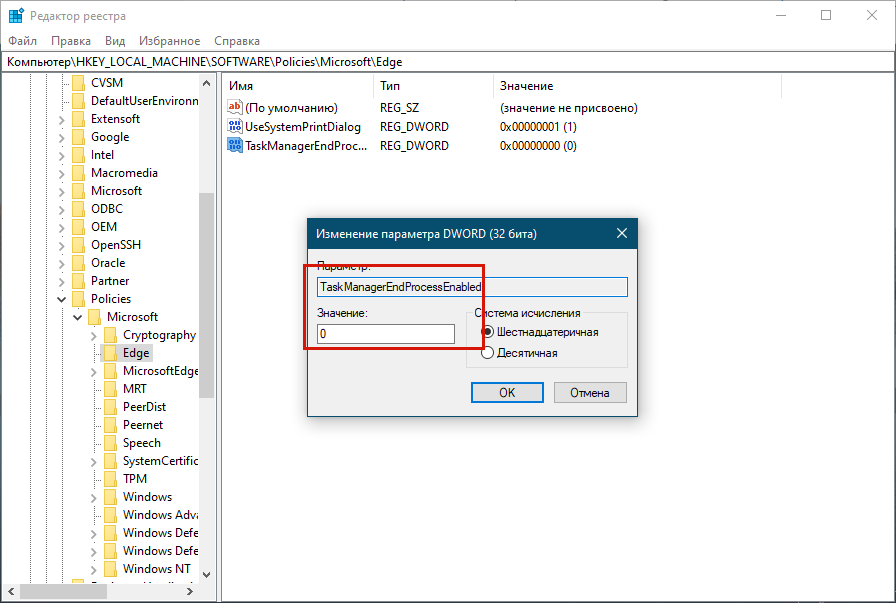This screenshot has height=603, width=896.
Task: Click the value 0x00000001 (1)
Action: click(538, 127)
